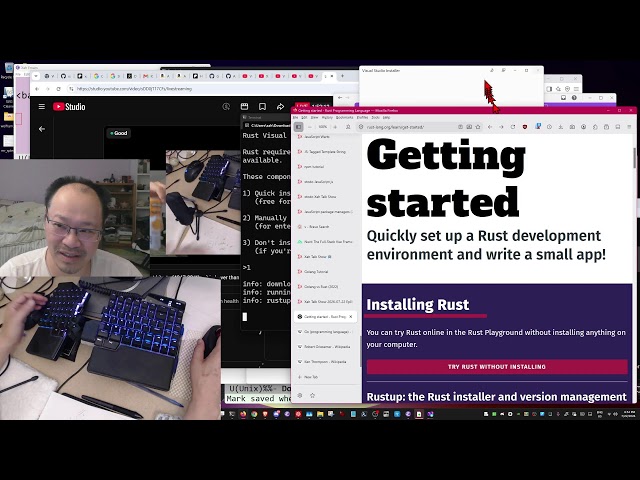Click the TRY RUST WITHOUT INSTALLING button
The width and height of the screenshot is (640, 480).
tap(497, 367)
